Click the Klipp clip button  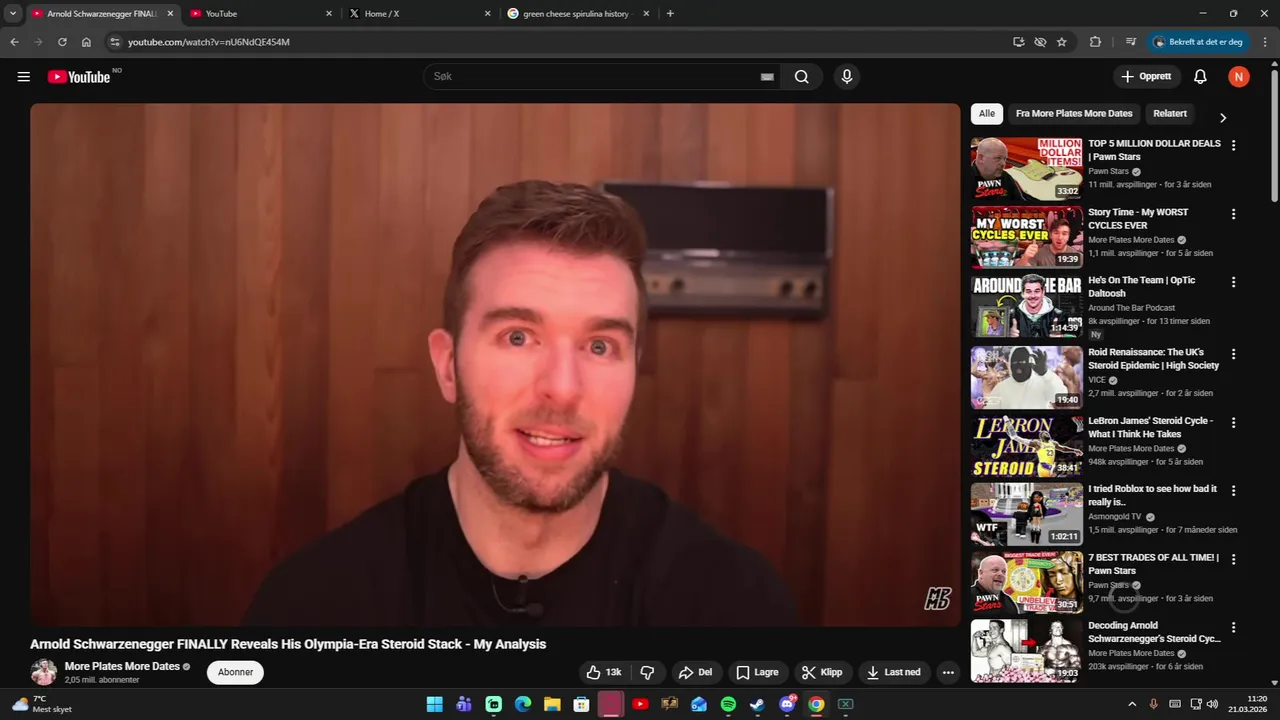[x=823, y=672]
